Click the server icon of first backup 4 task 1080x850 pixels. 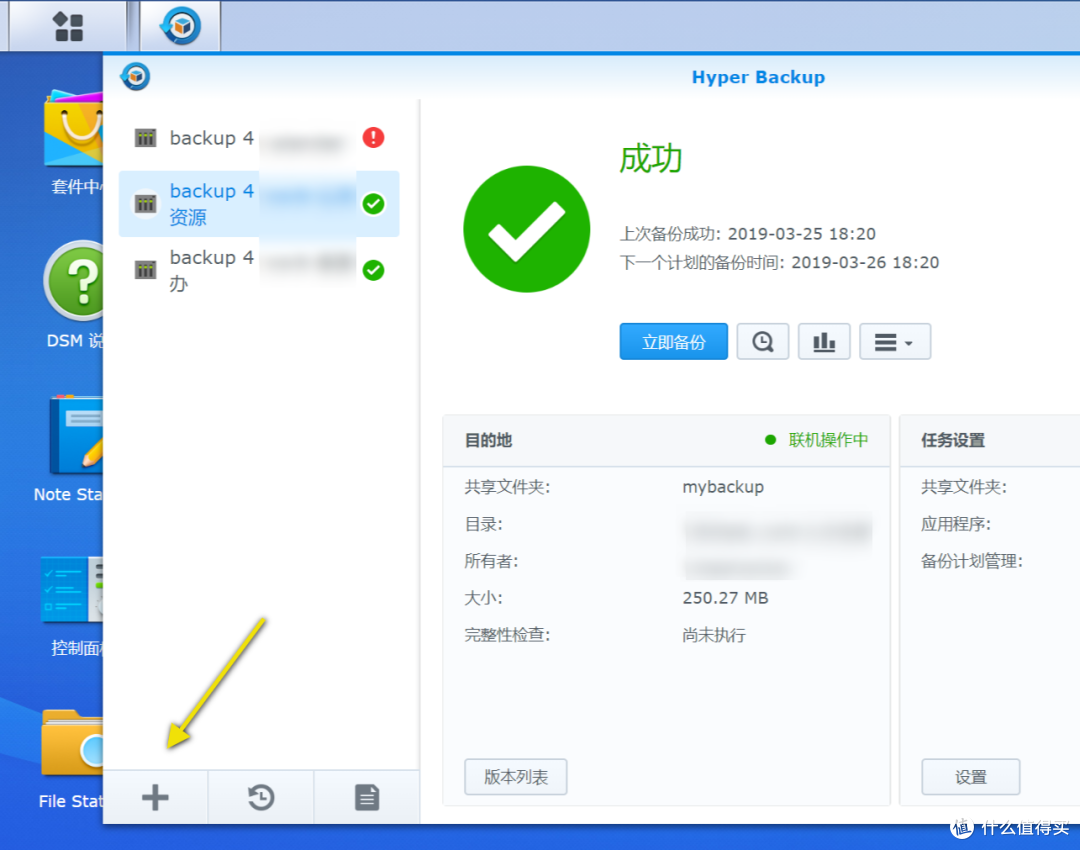[145, 138]
